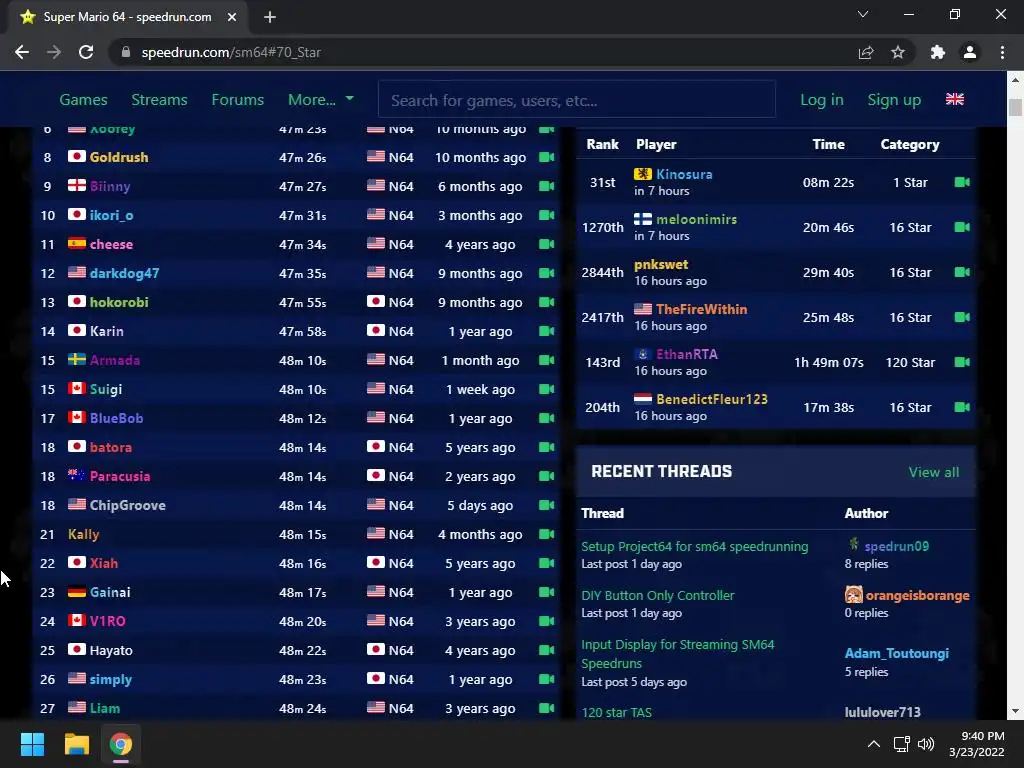This screenshot has width=1024, height=768.
Task: Click the browser address bar URL
Action: (231, 52)
